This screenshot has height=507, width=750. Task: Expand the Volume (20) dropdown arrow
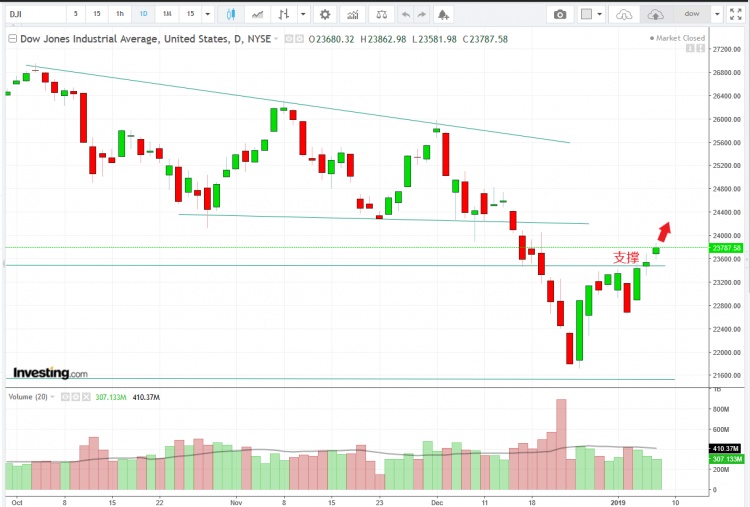pyautogui.click(x=54, y=397)
